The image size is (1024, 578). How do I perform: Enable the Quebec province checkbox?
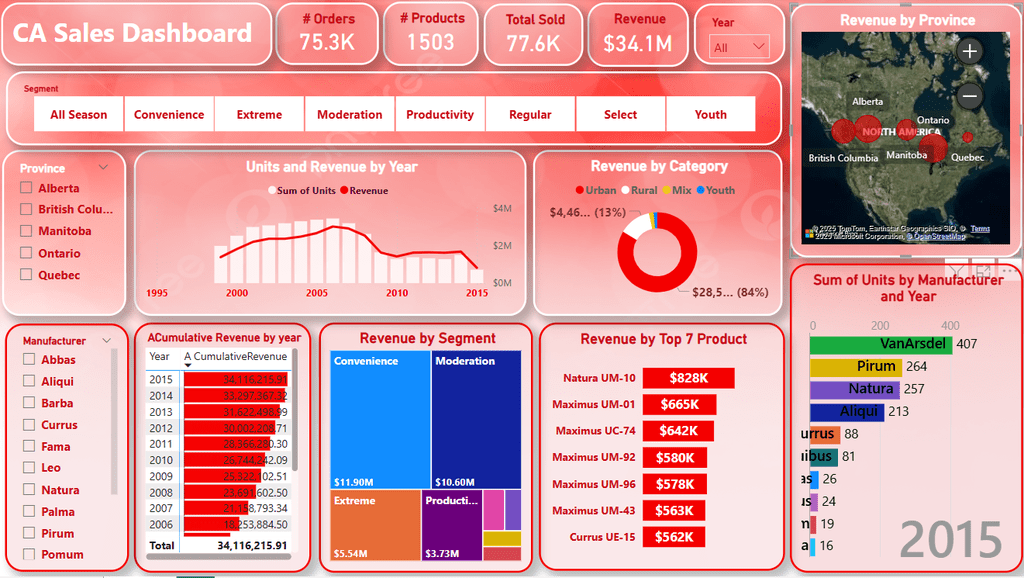[x=26, y=274]
